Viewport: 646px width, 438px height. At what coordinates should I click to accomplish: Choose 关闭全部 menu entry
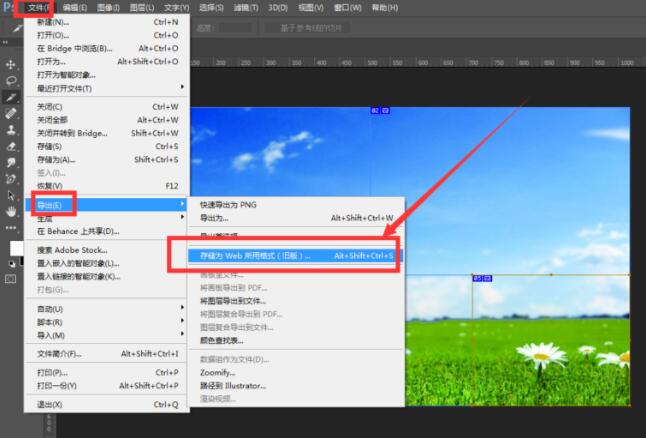(107, 120)
